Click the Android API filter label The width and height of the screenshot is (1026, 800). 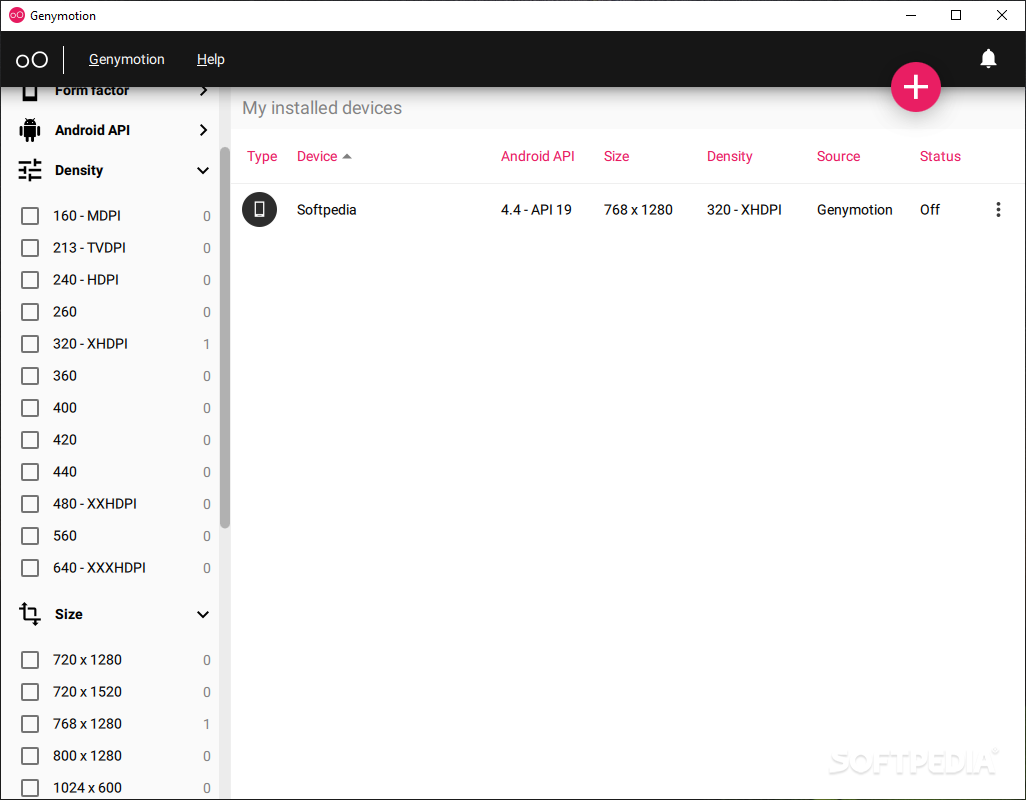click(x=92, y=130)
